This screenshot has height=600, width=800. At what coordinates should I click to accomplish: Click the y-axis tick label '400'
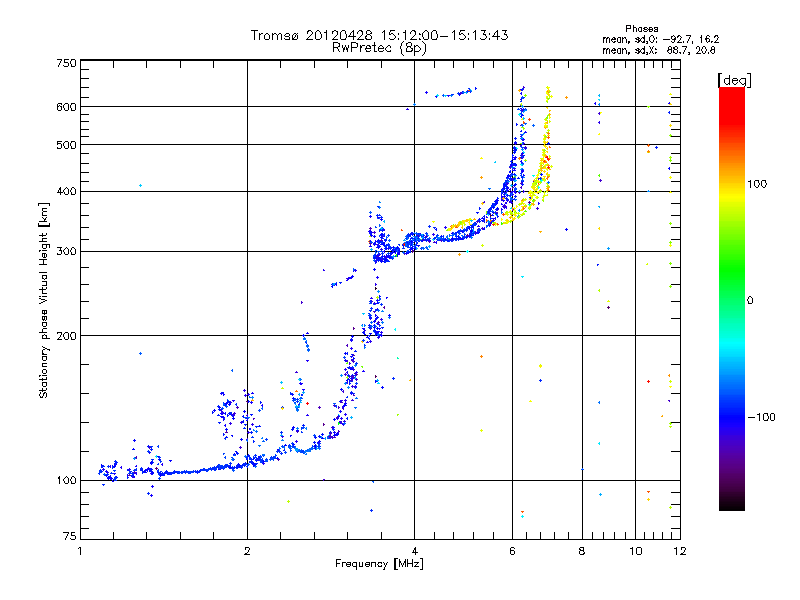(66, 191)
